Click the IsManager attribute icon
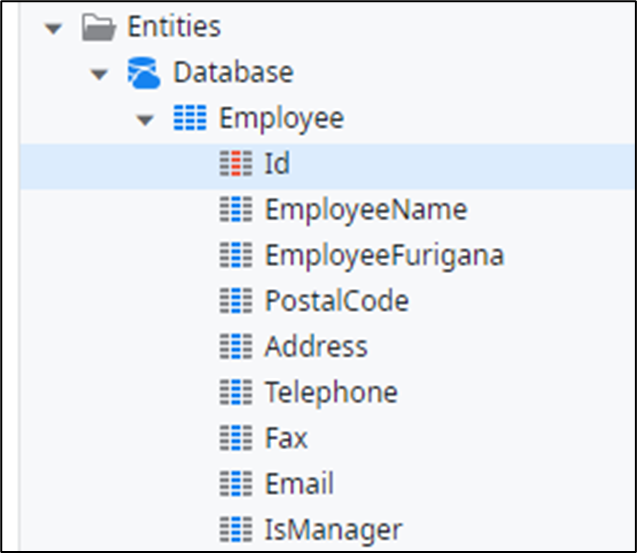The width and height of the screenshot is (637, 553). [x=236, y=529]
